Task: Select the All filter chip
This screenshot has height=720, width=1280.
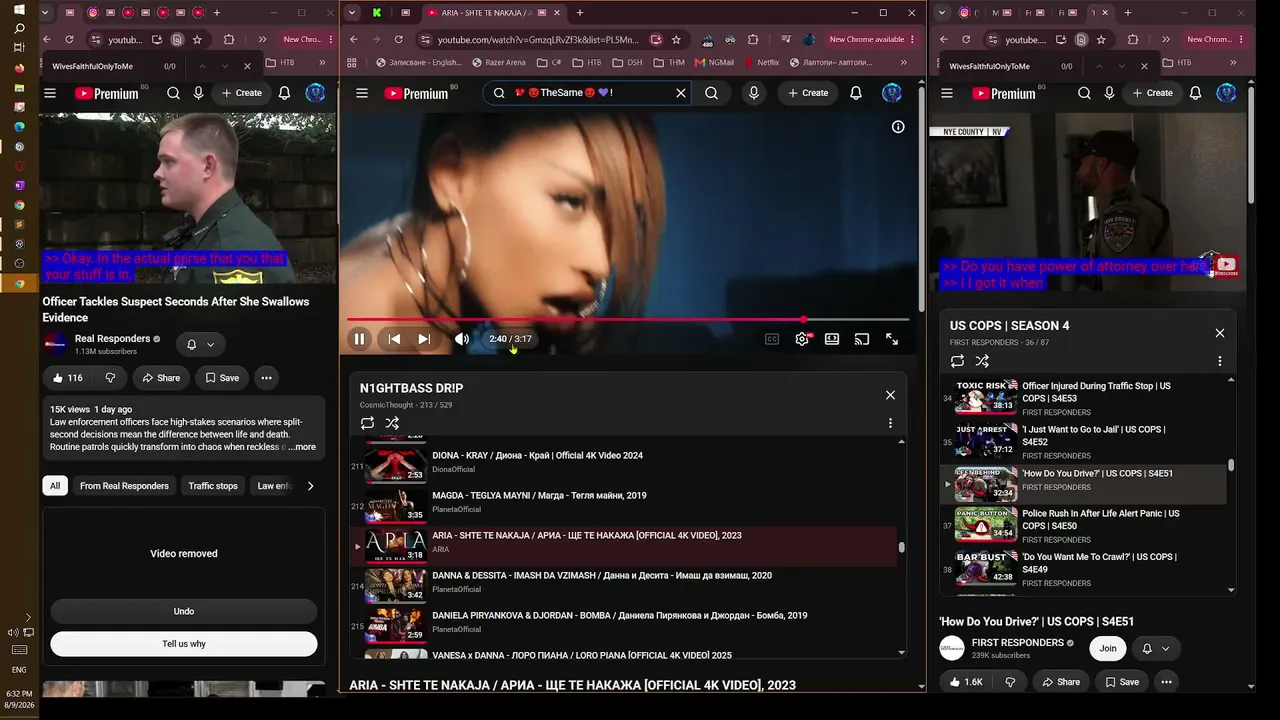Action: pyautogui.click(x=55, y=486)
